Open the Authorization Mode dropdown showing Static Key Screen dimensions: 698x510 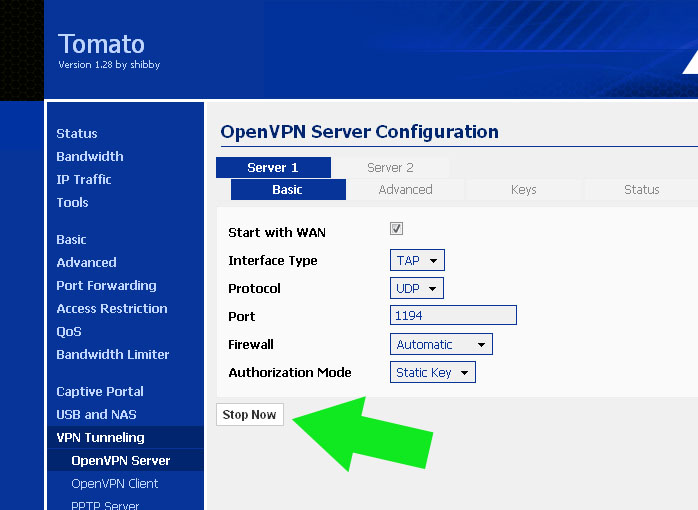tap(433, 372)
